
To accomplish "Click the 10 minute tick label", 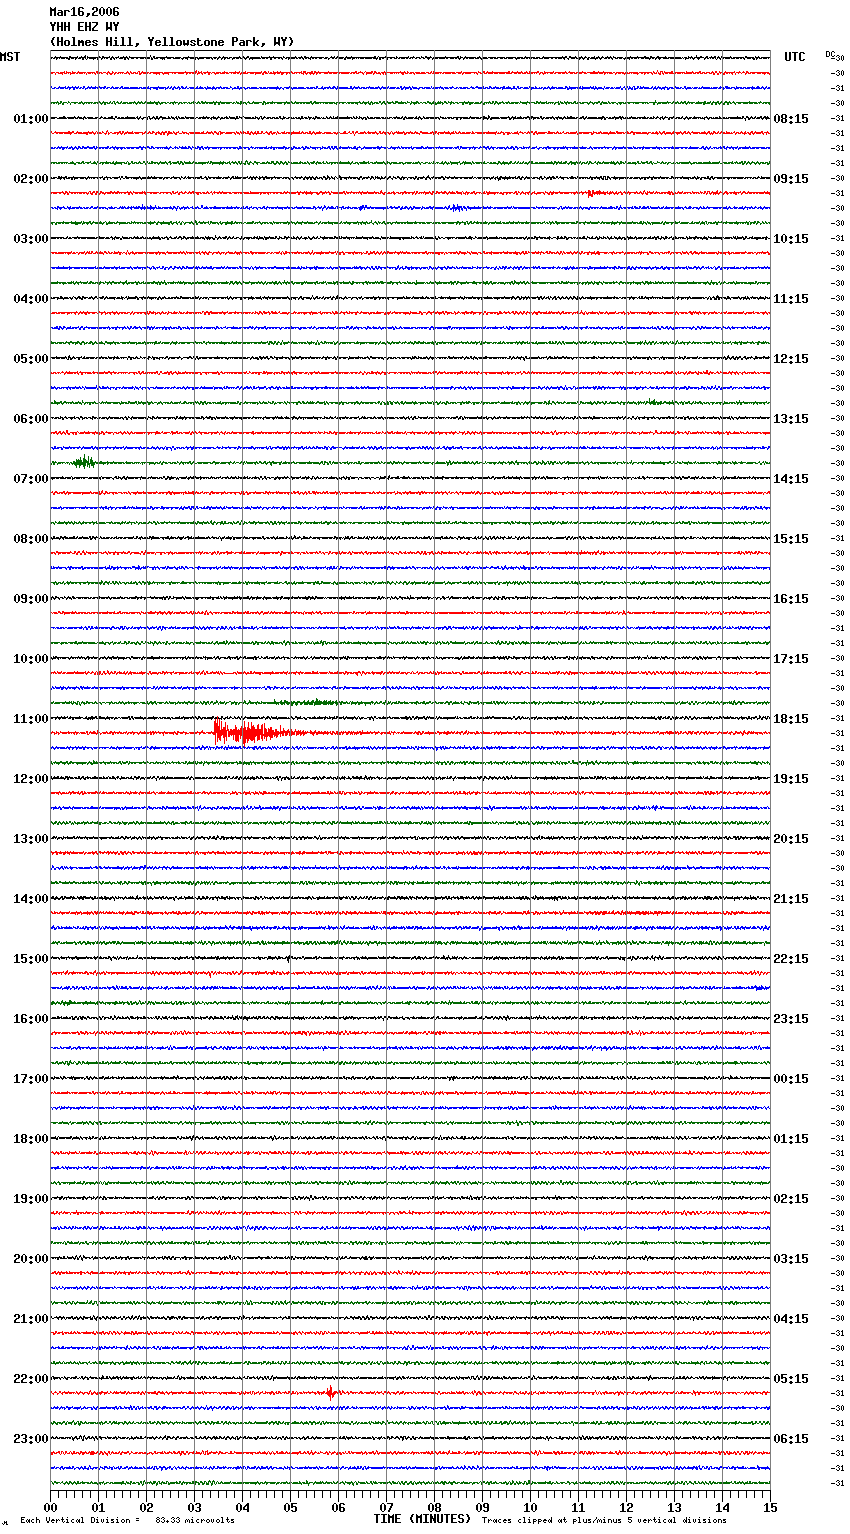I will point(530,1507).
